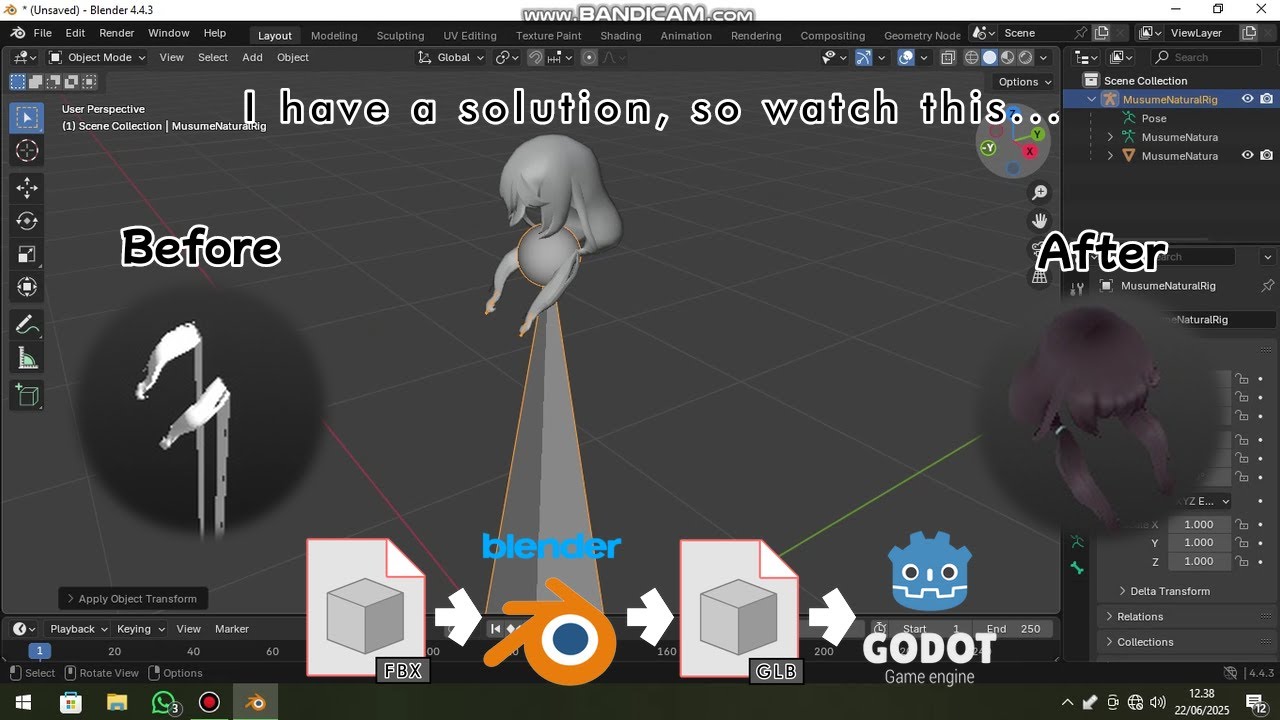Open WhatsApp from the taskbar
1280x720 pixels.
[165, 702]
